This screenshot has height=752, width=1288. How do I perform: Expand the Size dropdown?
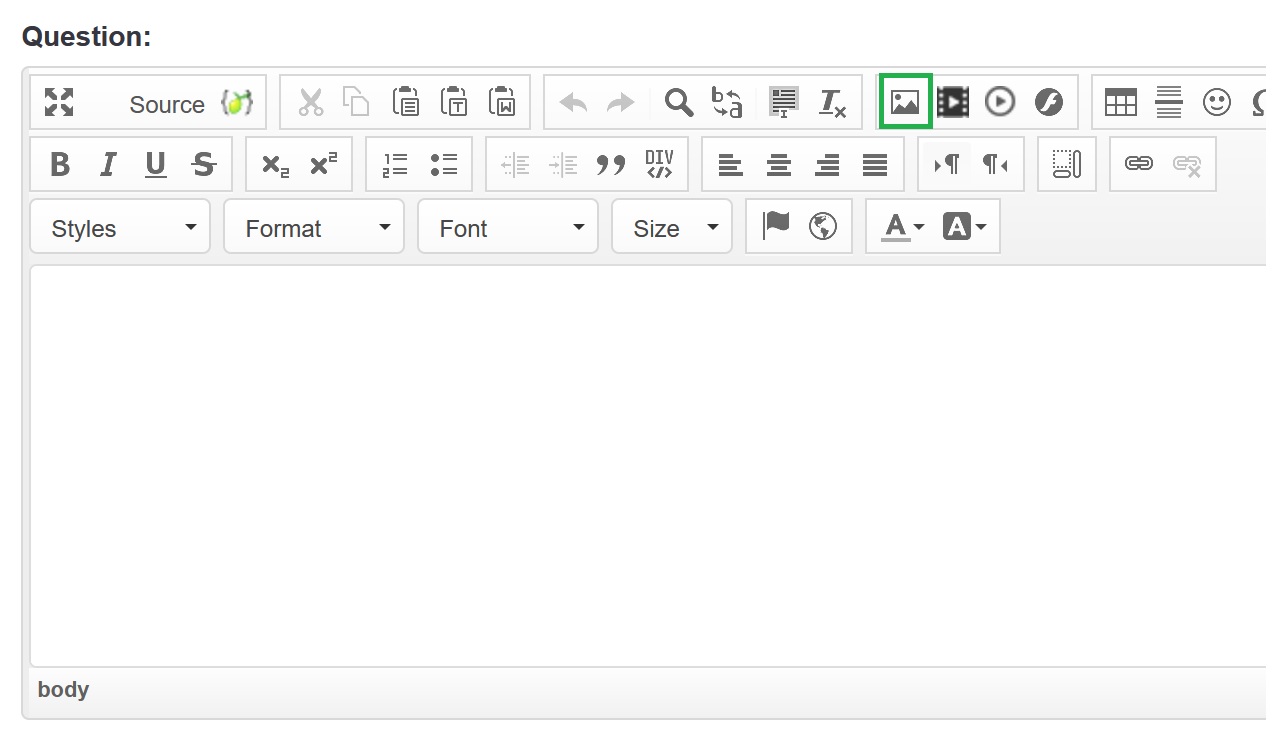click(672, 227)
